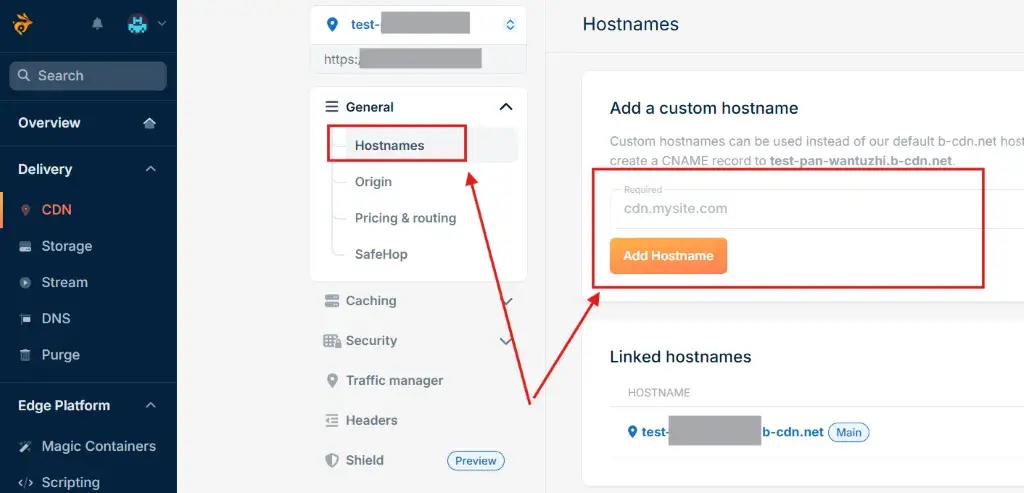Open DNS section in sidebar

(x=56, y=319)
